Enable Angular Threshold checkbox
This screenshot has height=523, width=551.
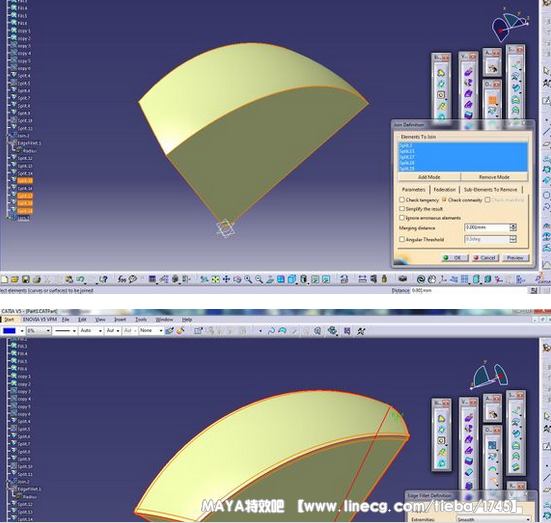(x=402, y=239)
